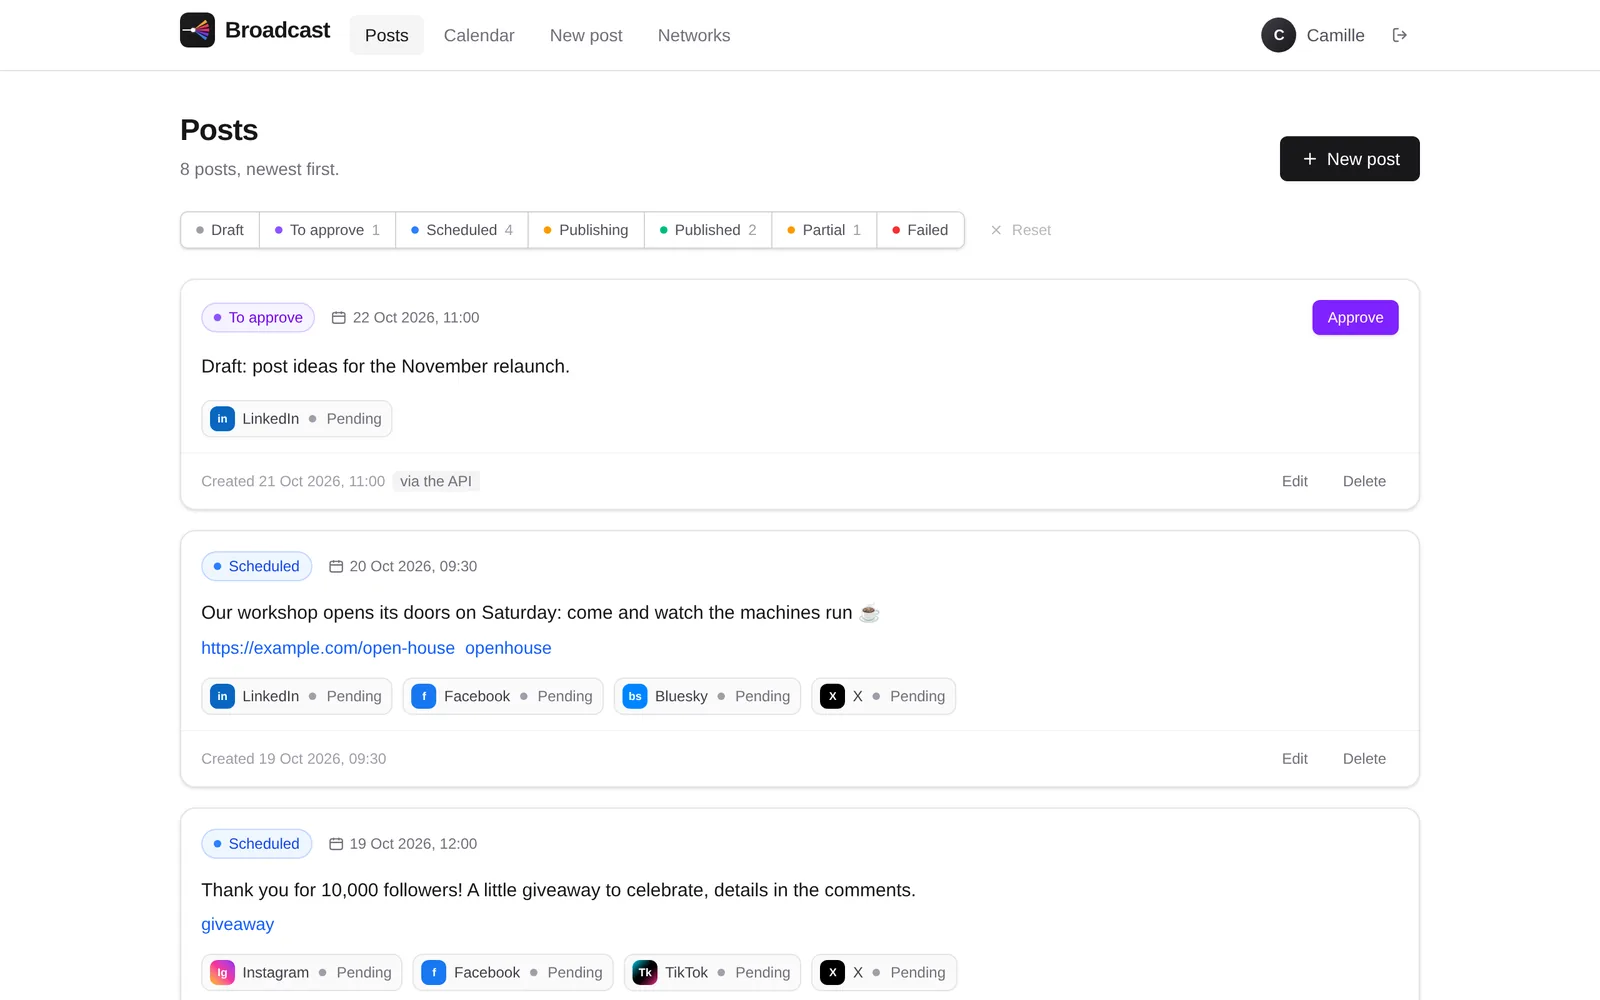Click the openhouse hashtag link

(x=508, y=648)
